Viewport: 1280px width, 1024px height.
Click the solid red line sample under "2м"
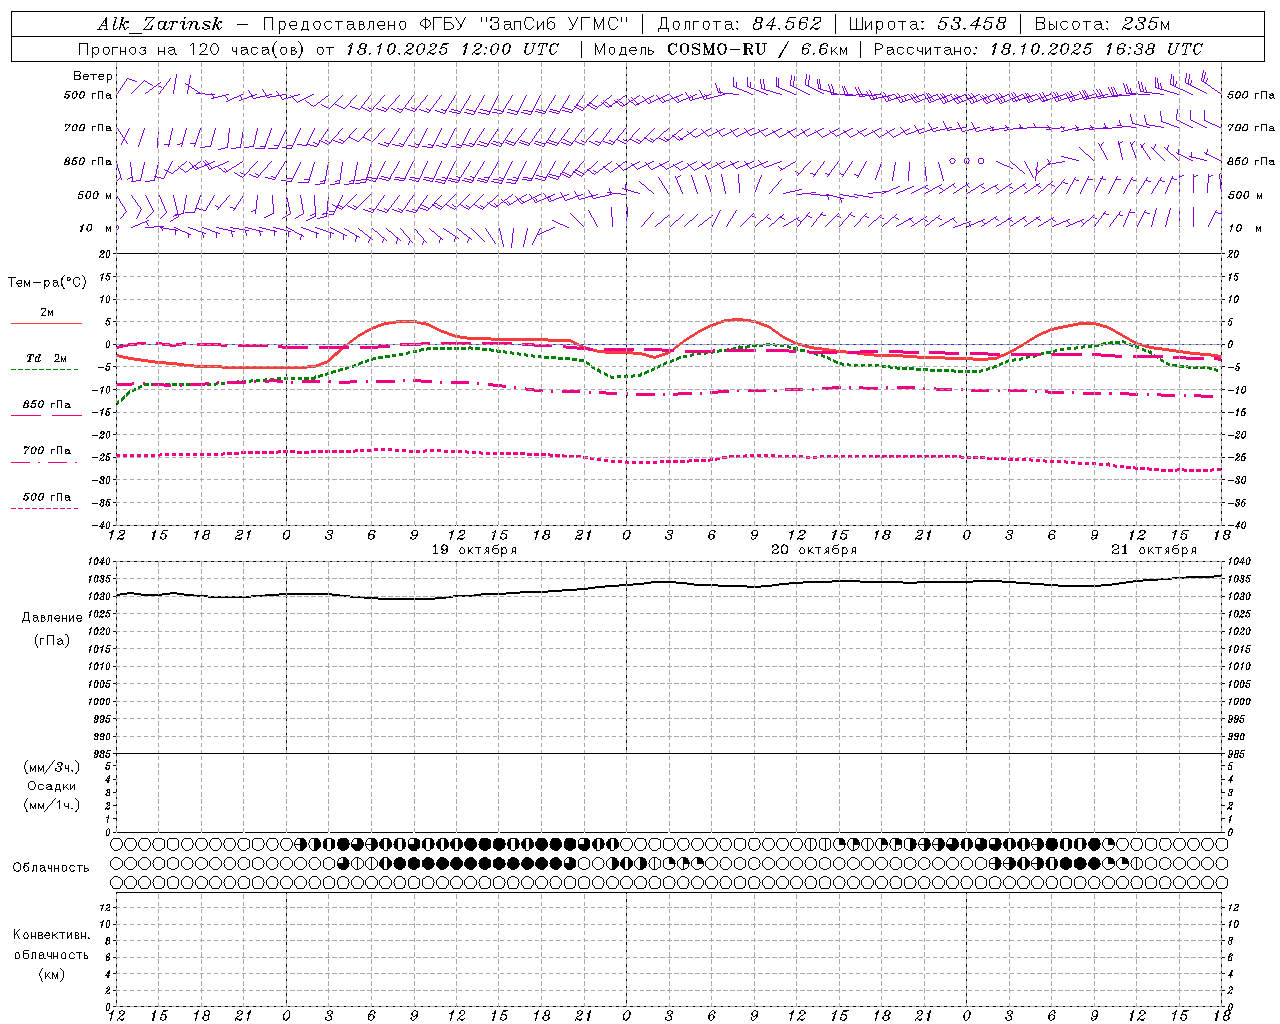pos(46,323)
